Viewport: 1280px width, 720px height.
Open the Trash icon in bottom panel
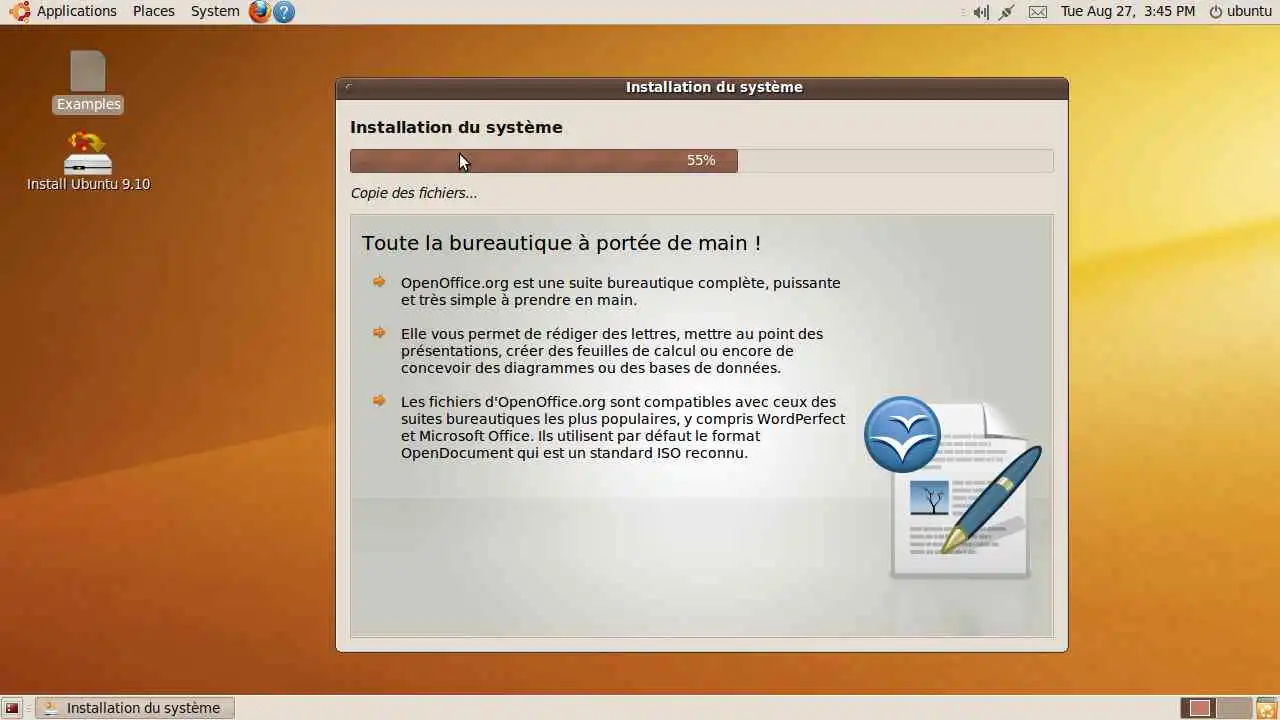[x=1266, y=708]
